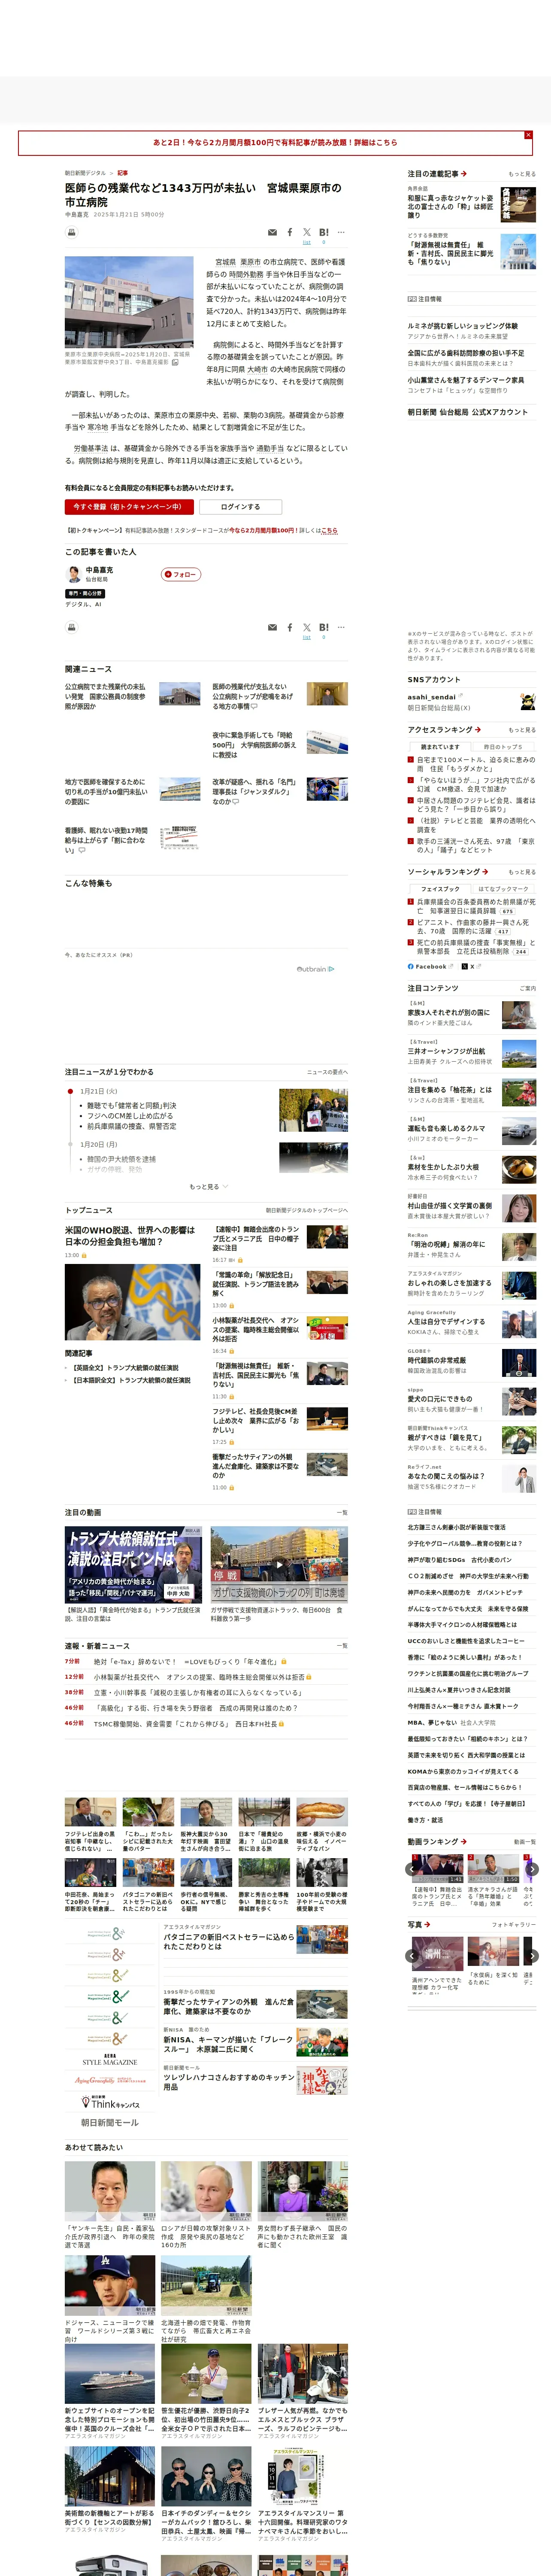The width and height of the screenshot is (551, 2576).
Task: Open 朝日新聞モール link in partner list
Action: [x=110, y=2122]
